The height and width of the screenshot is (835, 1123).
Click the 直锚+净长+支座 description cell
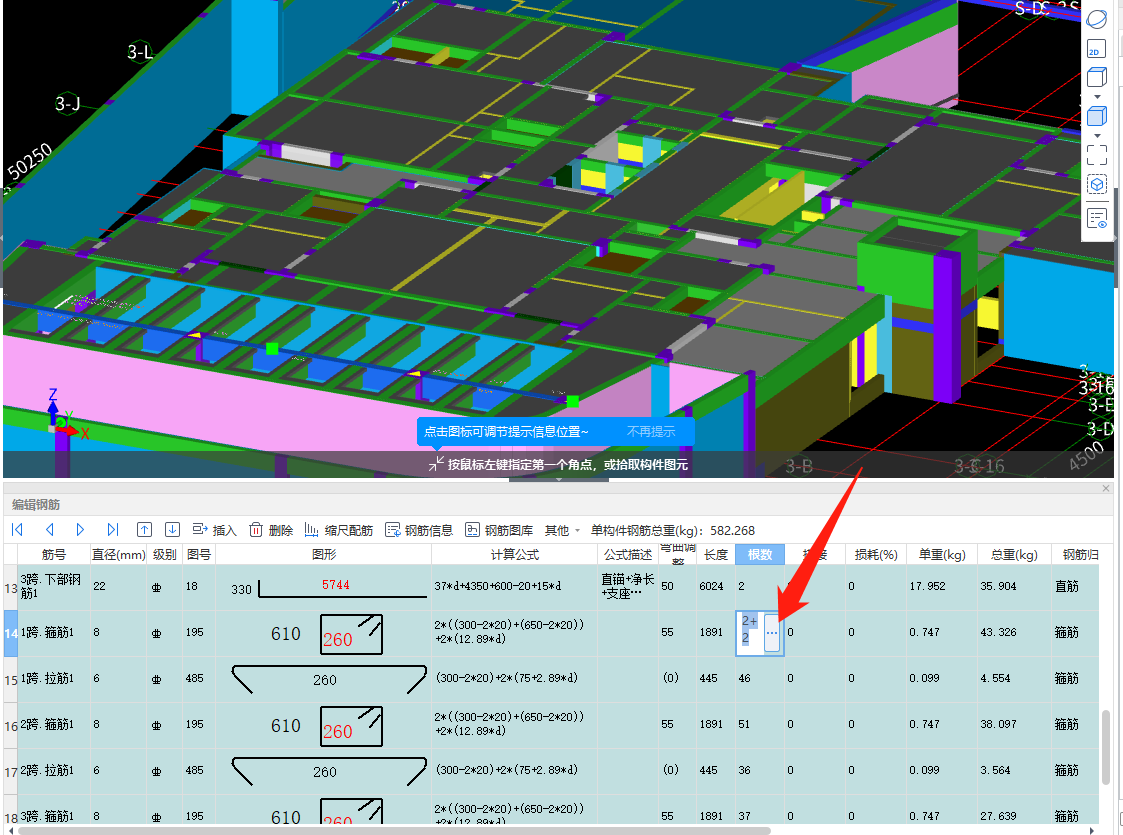click(x=628, y=587)
